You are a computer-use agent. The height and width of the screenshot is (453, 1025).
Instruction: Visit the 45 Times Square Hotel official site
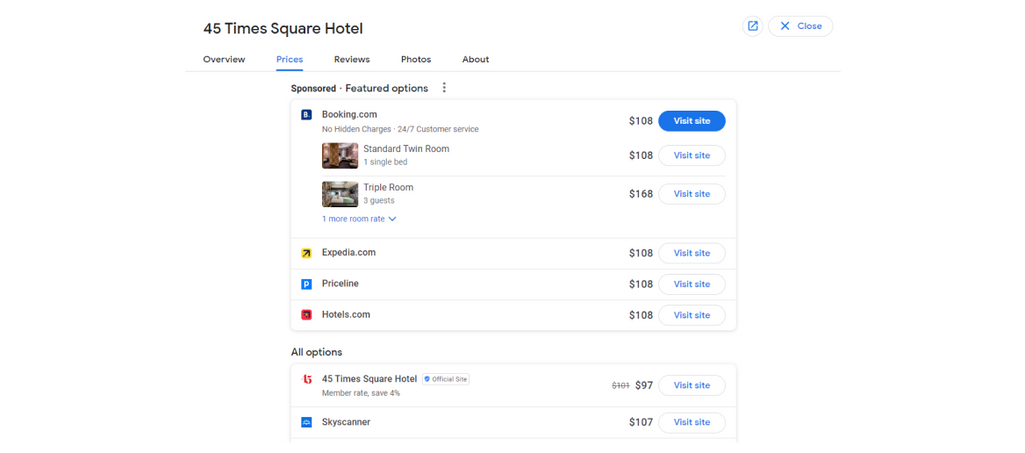pos(692,386)
